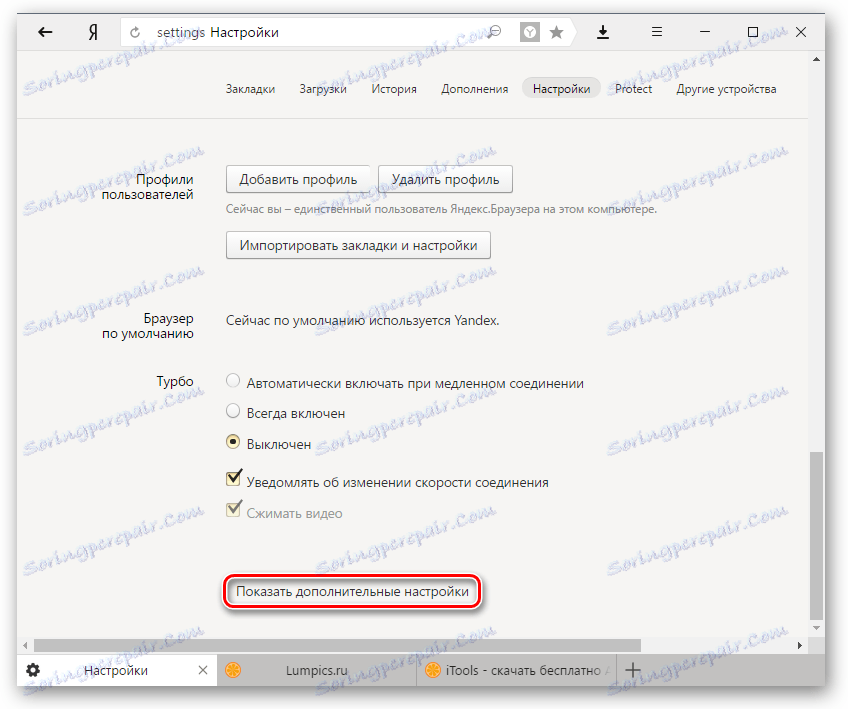This screenshot has width=848, height=709.
Task: Click the scroll up arrow
Action: pos(817,59)
